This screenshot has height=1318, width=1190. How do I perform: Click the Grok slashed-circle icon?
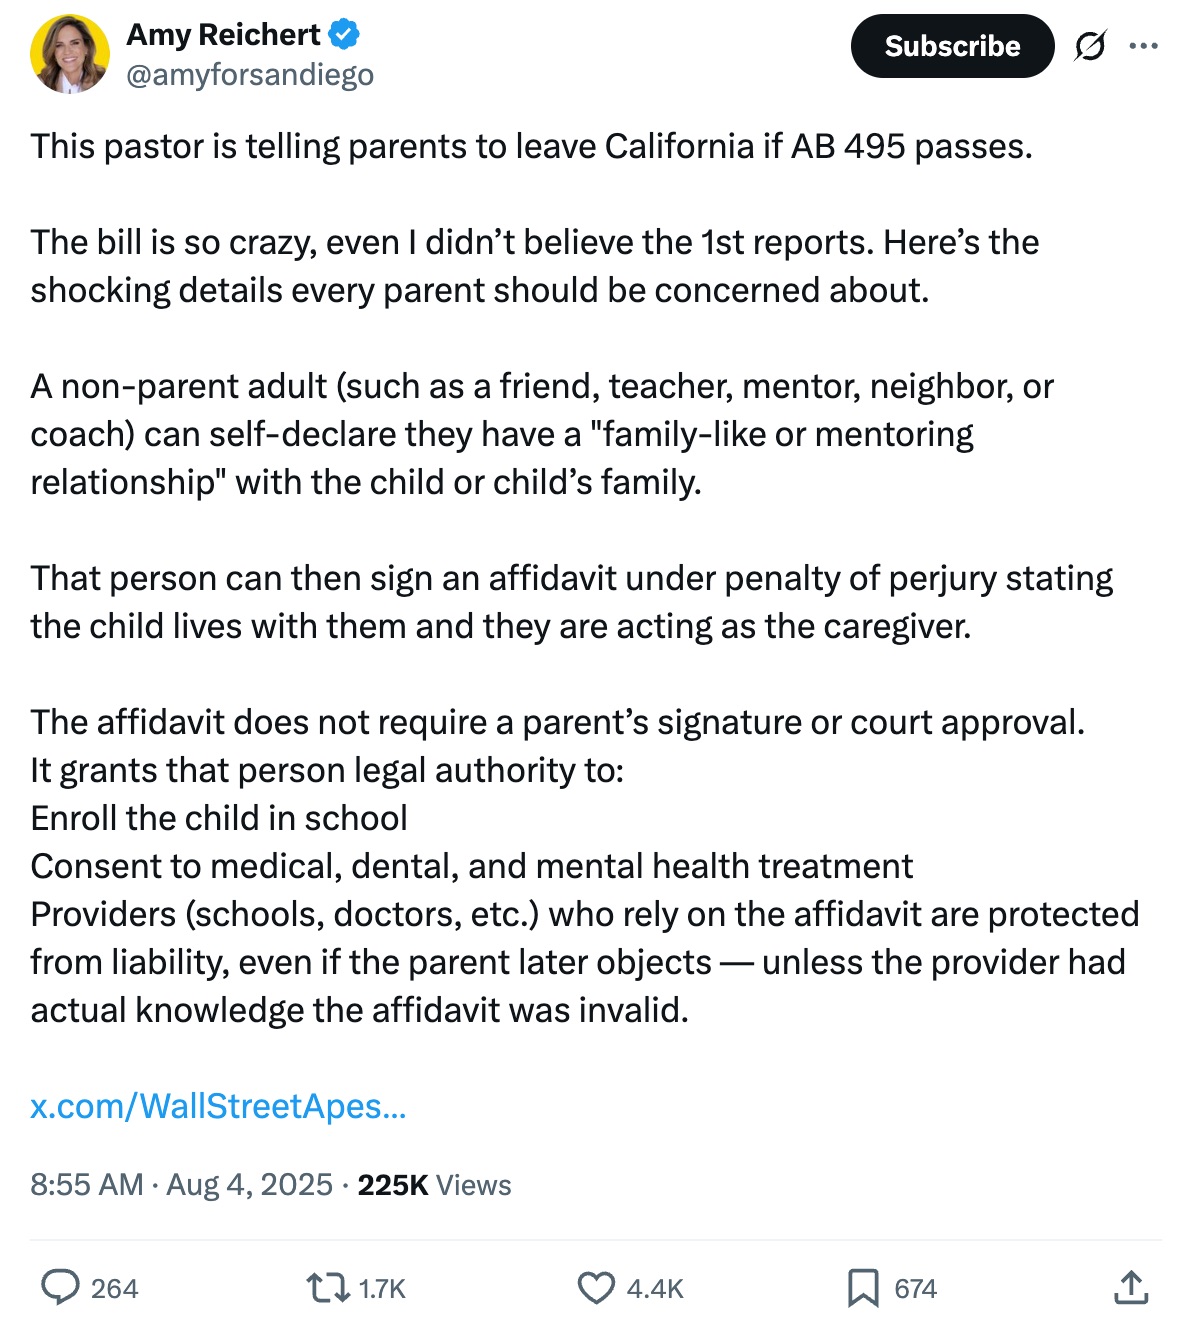click(1090, 46)
